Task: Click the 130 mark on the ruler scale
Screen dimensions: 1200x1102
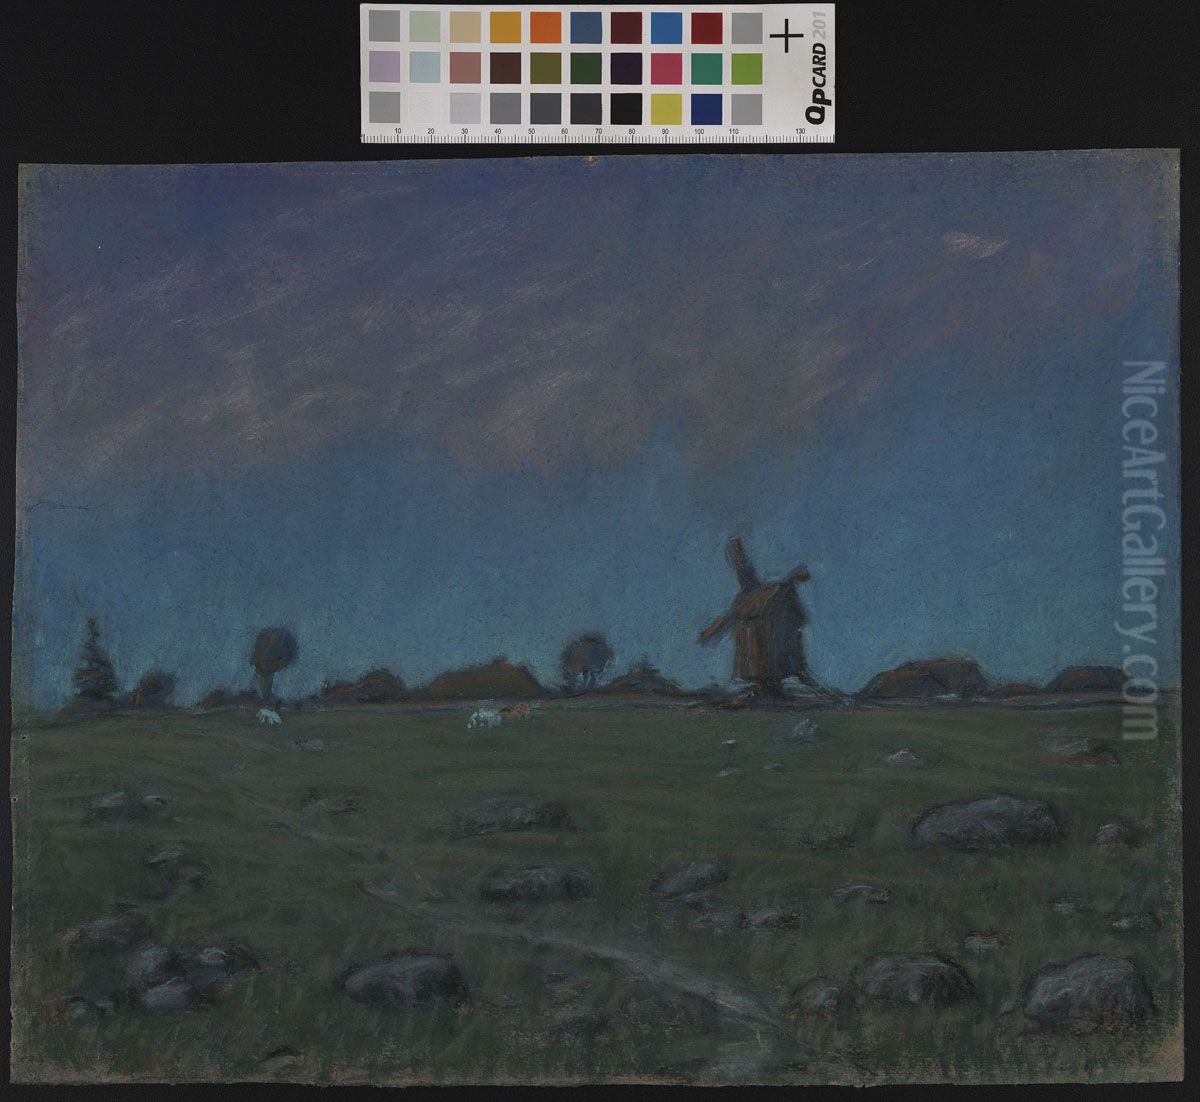Action: [x=799, y=132]
